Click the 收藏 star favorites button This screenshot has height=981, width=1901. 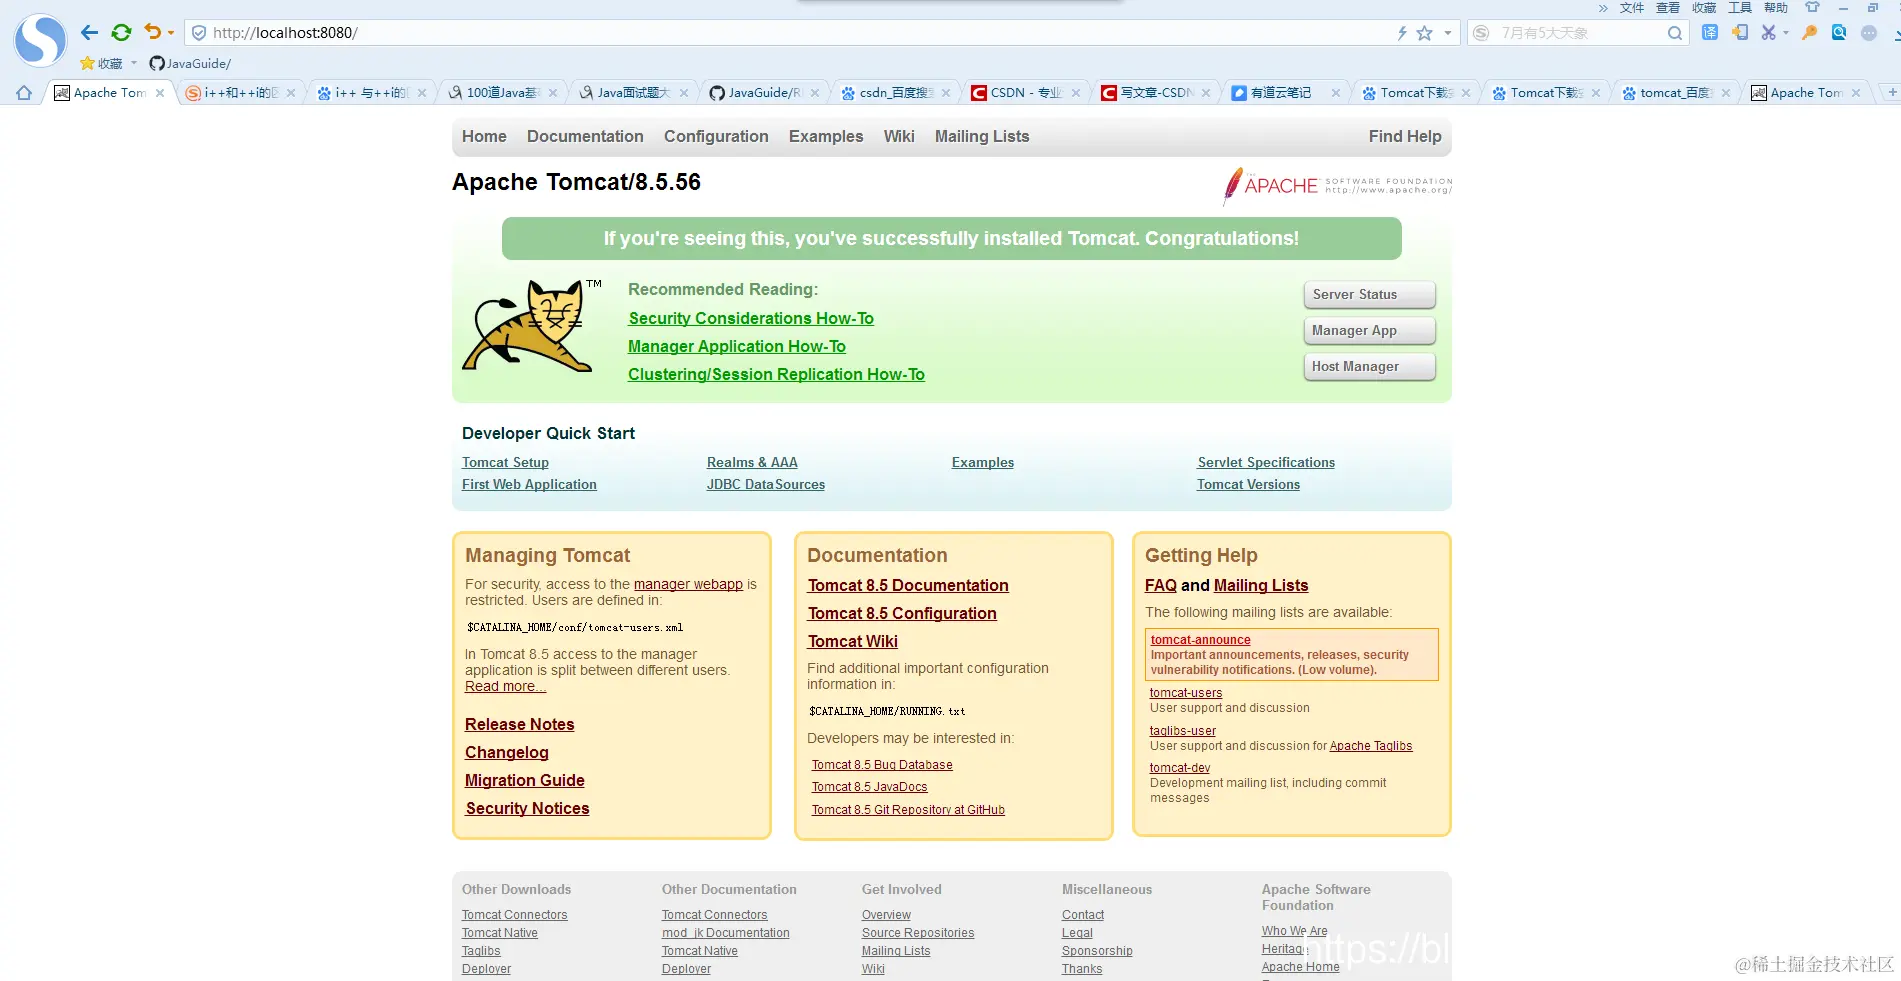(x=102, y=63)
